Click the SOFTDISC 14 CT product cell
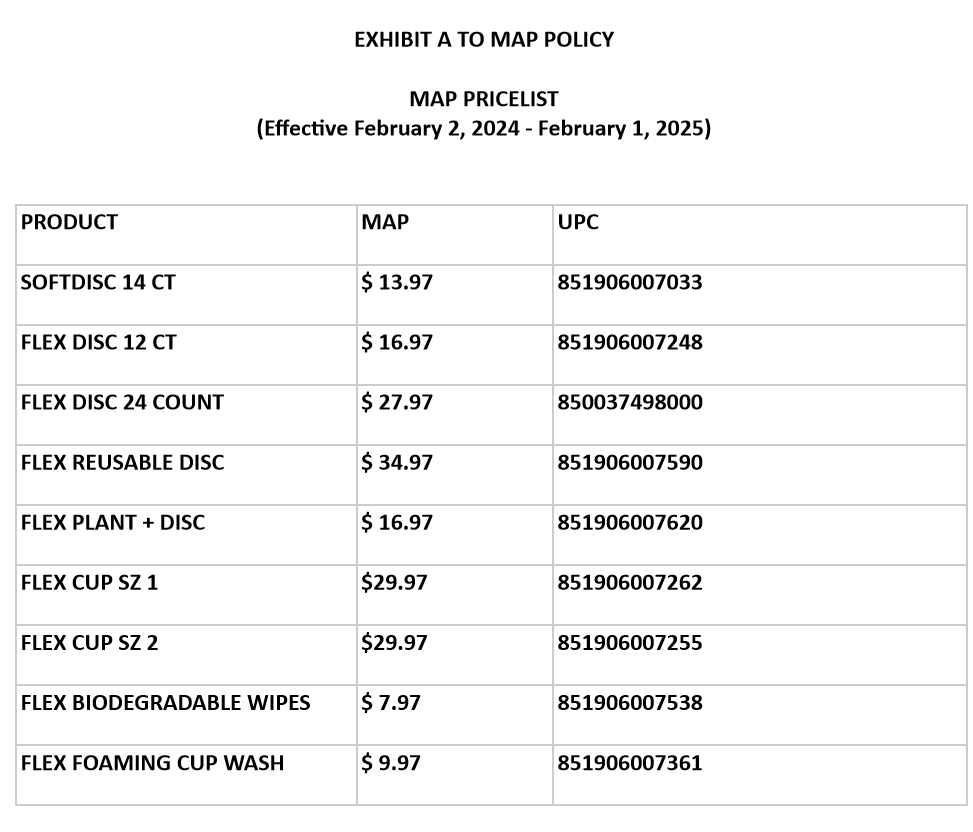973x832 pixels. point(98,282)
